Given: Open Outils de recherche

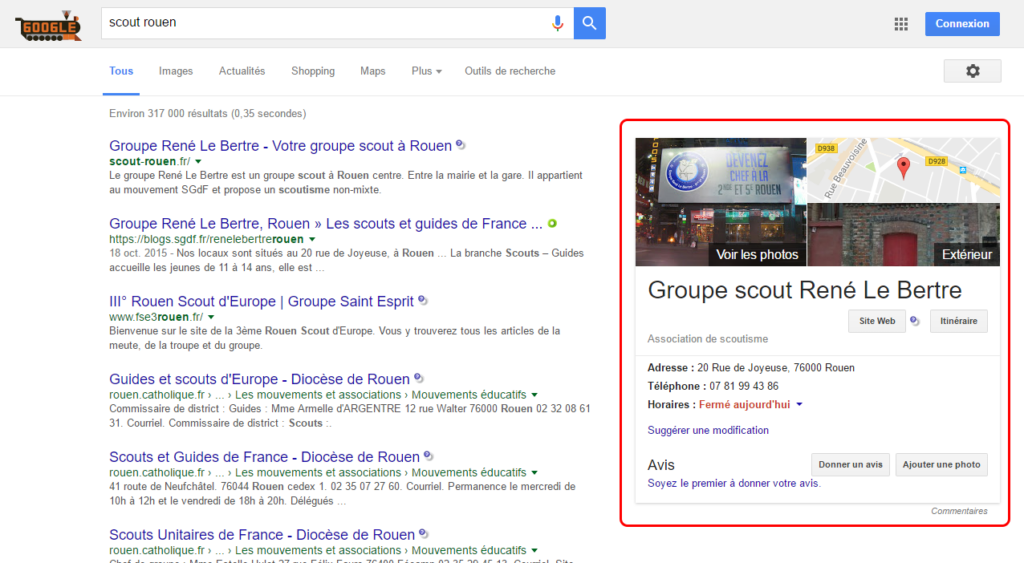Looking at the screenshot, I should [510, 71].
